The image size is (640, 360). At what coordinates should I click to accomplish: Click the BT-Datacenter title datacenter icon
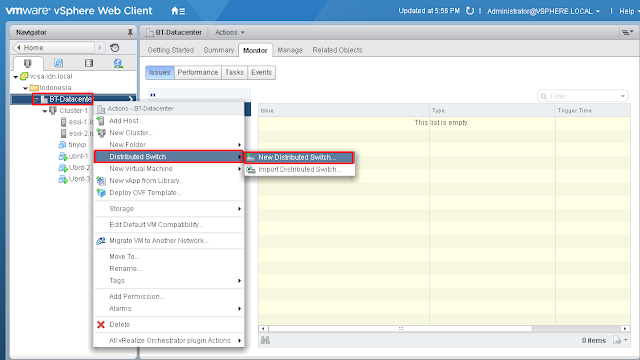[150, 32]
